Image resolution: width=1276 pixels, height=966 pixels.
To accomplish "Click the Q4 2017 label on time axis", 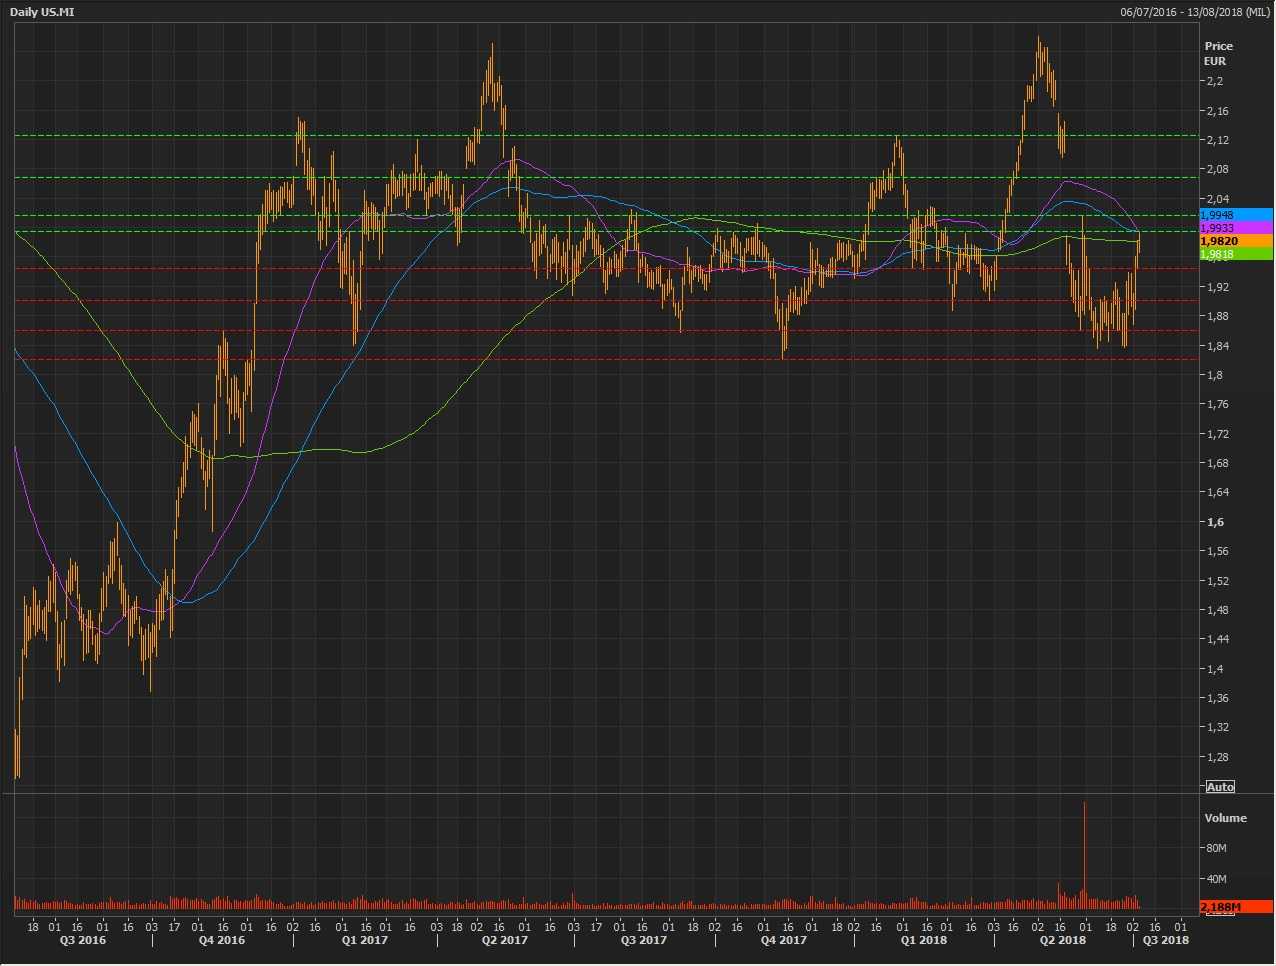I will point(783,940).
